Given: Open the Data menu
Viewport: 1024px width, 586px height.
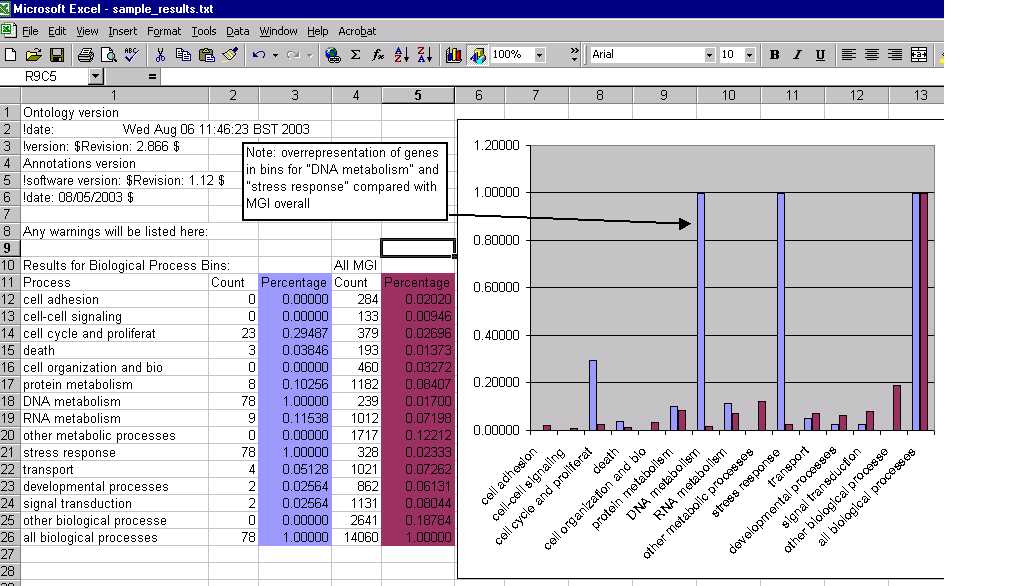Looking at the screenshot, I should 238,31.
